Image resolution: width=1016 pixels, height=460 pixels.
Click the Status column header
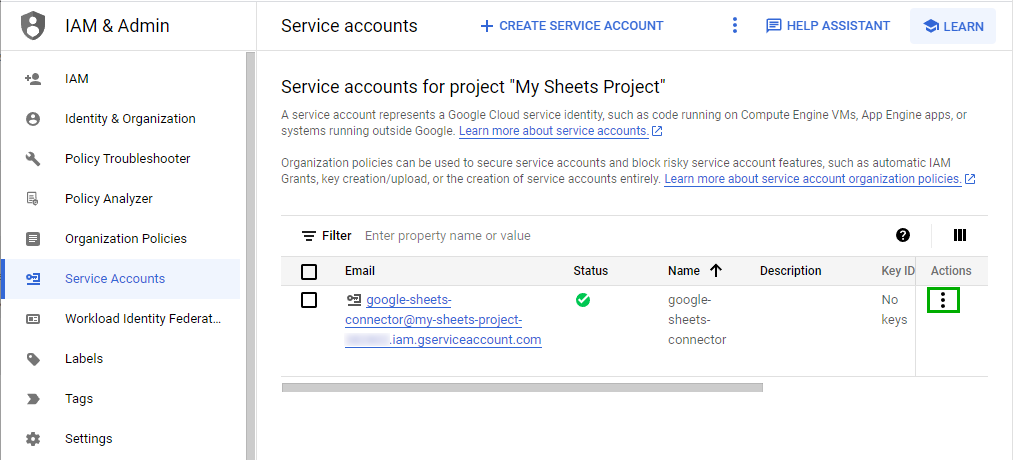pos(590,271)
